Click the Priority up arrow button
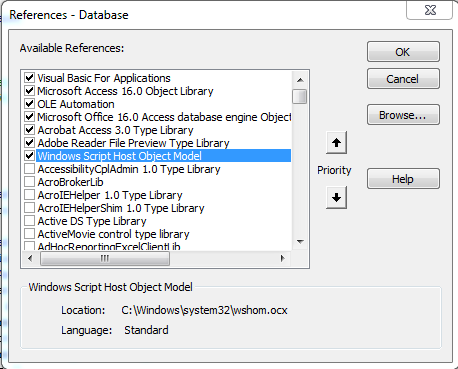The image size is (458, 369). click(x=336, y=143)
